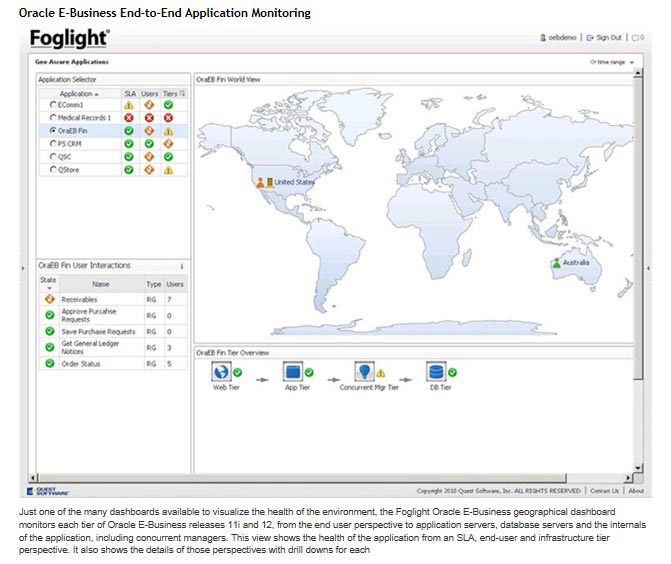Select the EComm1 application radio button
Image resolution: width=671 pixels, height=564 pixels.
pos(53,104)
